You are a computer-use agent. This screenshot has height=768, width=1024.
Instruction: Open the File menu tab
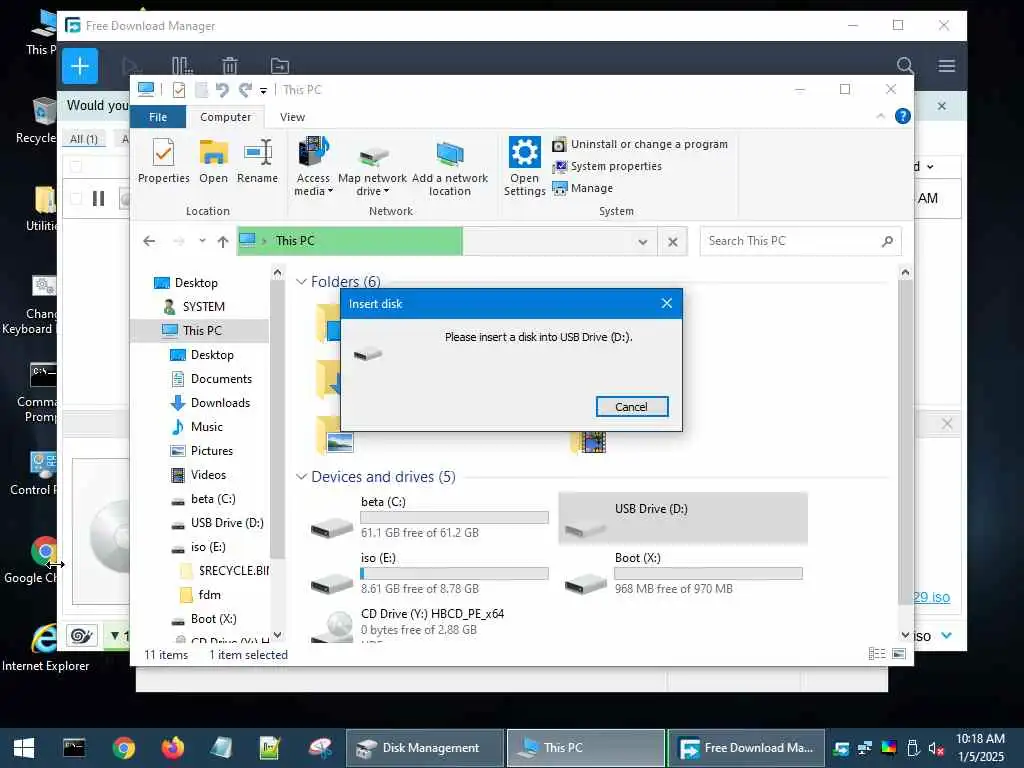click(158, 117)
